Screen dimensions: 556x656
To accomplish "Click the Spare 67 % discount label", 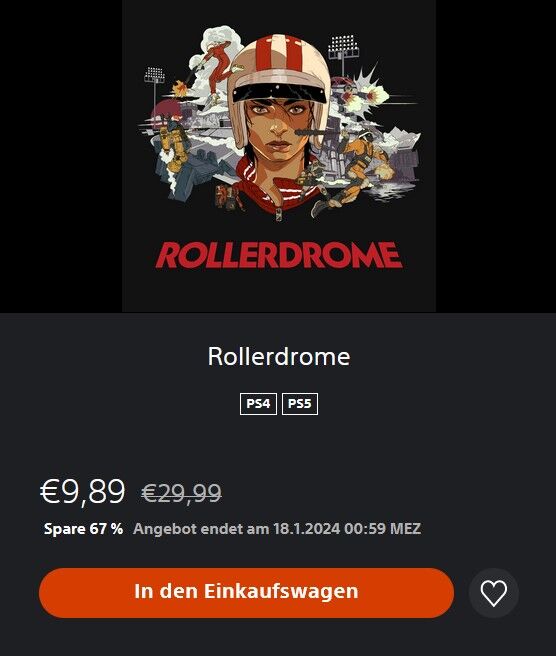I will pyautogui.click(x=84, y=529).
